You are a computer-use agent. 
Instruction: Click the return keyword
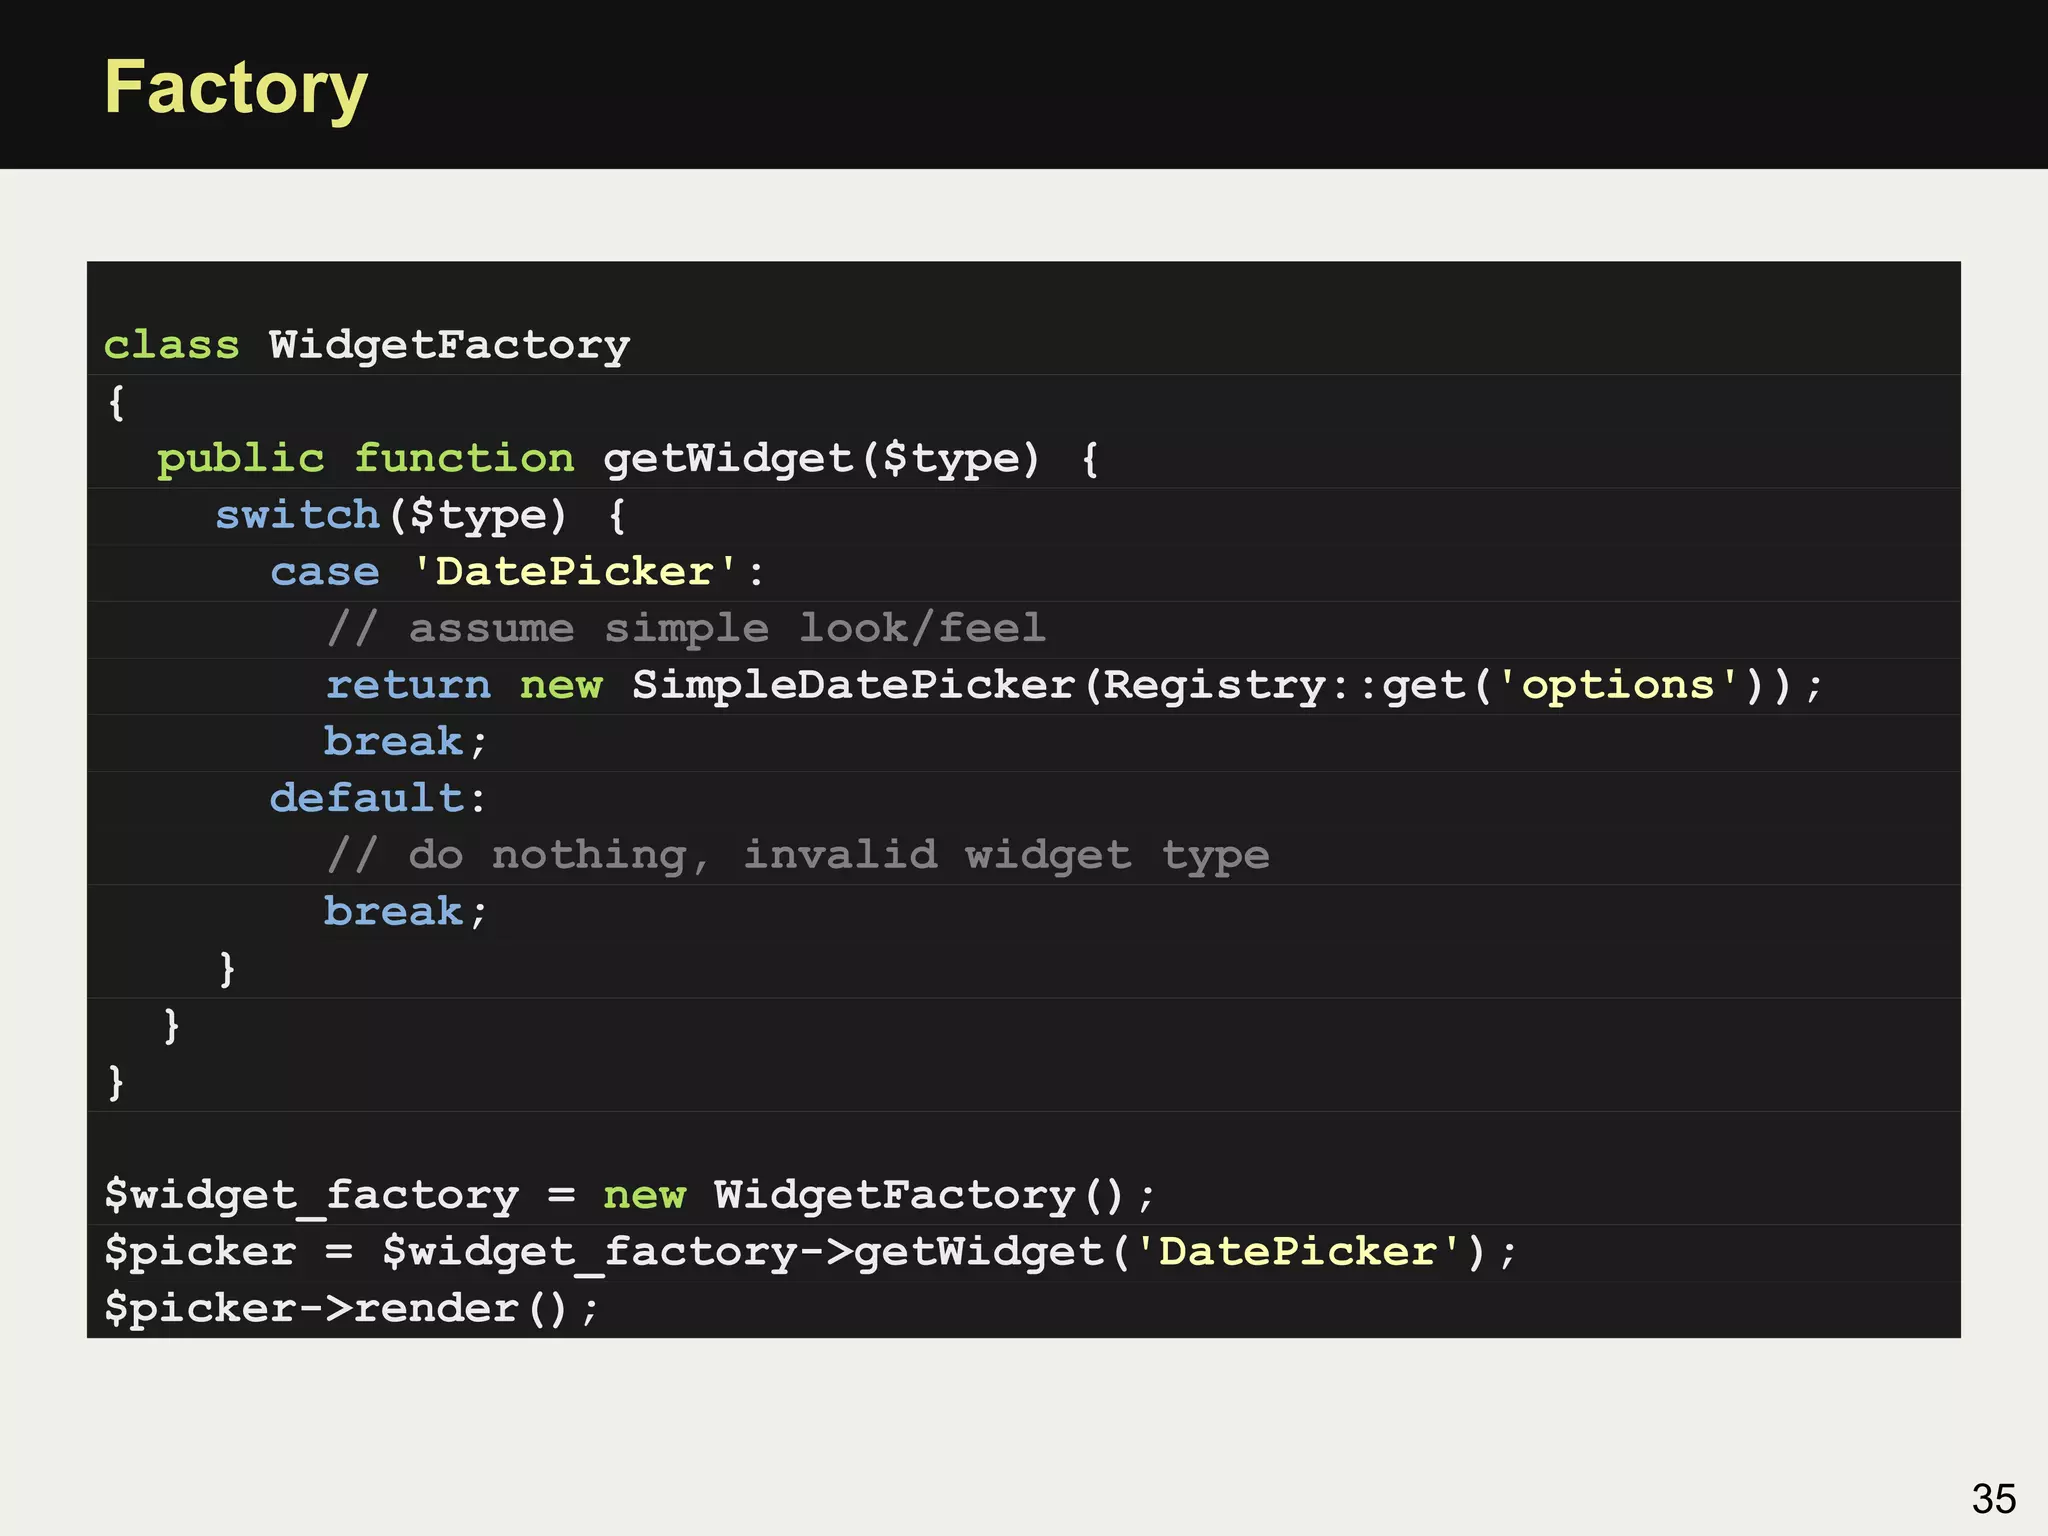[408, 685]
